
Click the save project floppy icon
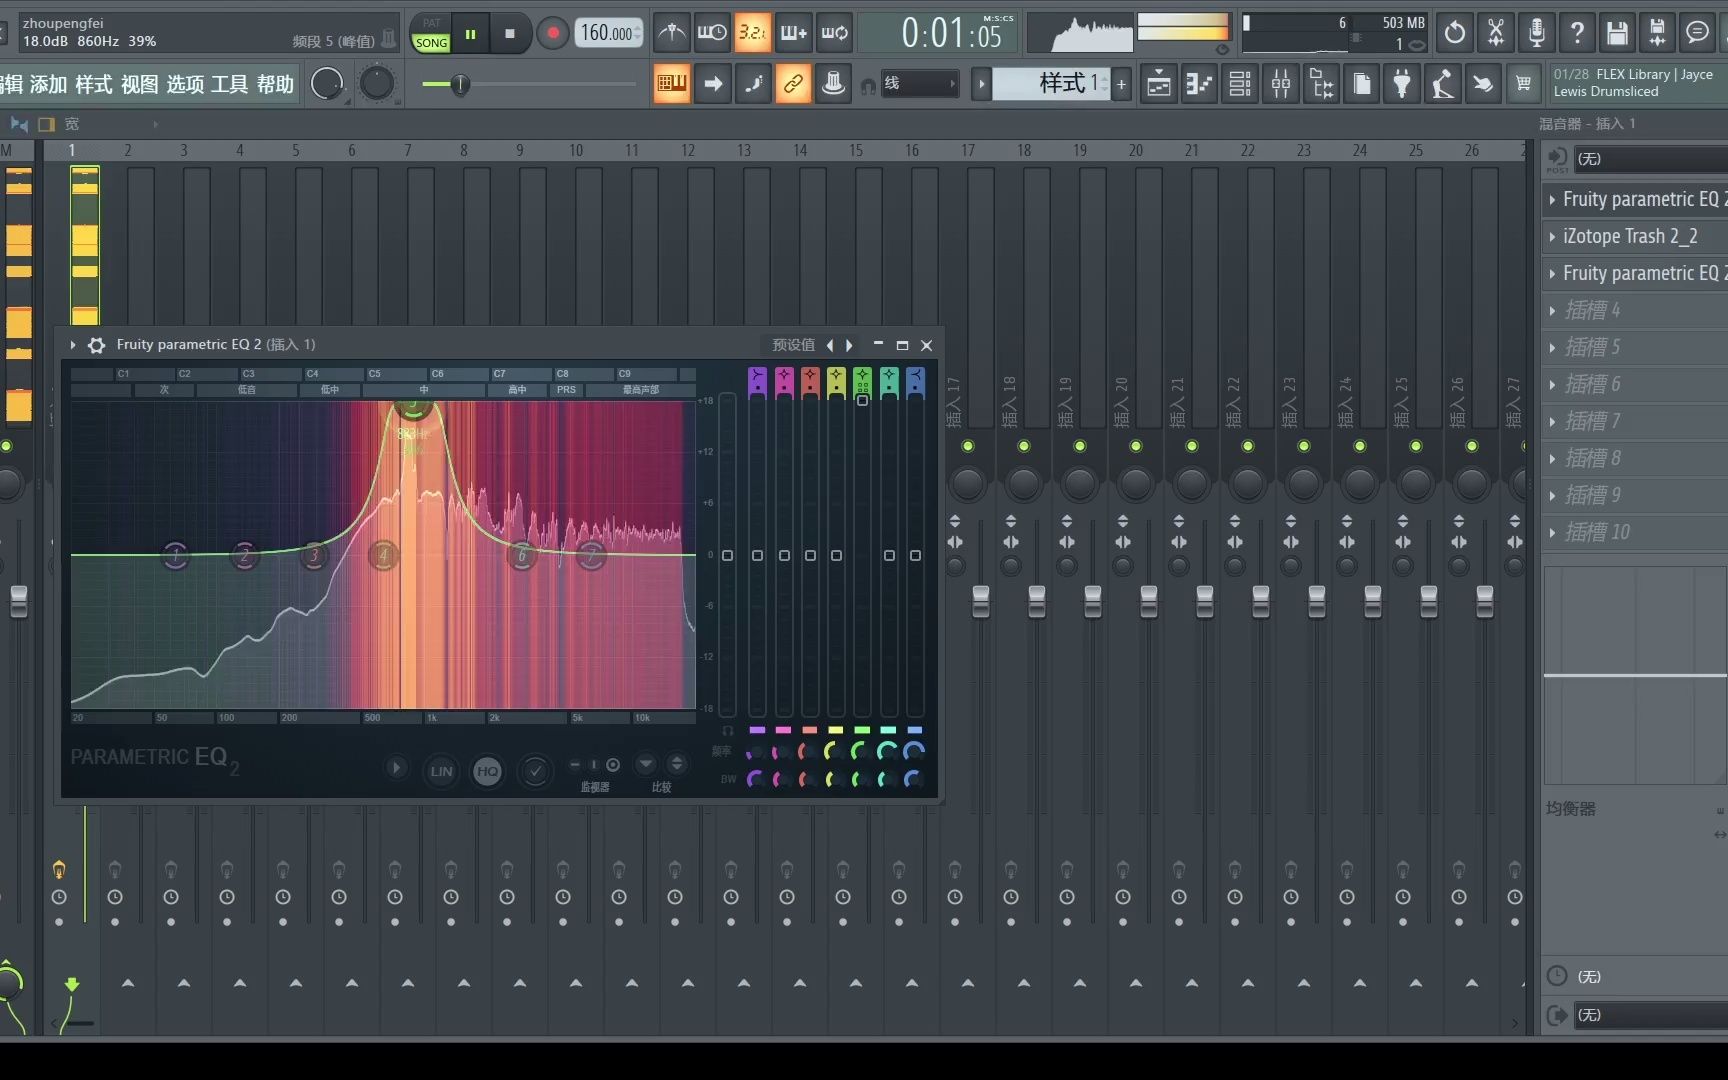pos(1617,33)
